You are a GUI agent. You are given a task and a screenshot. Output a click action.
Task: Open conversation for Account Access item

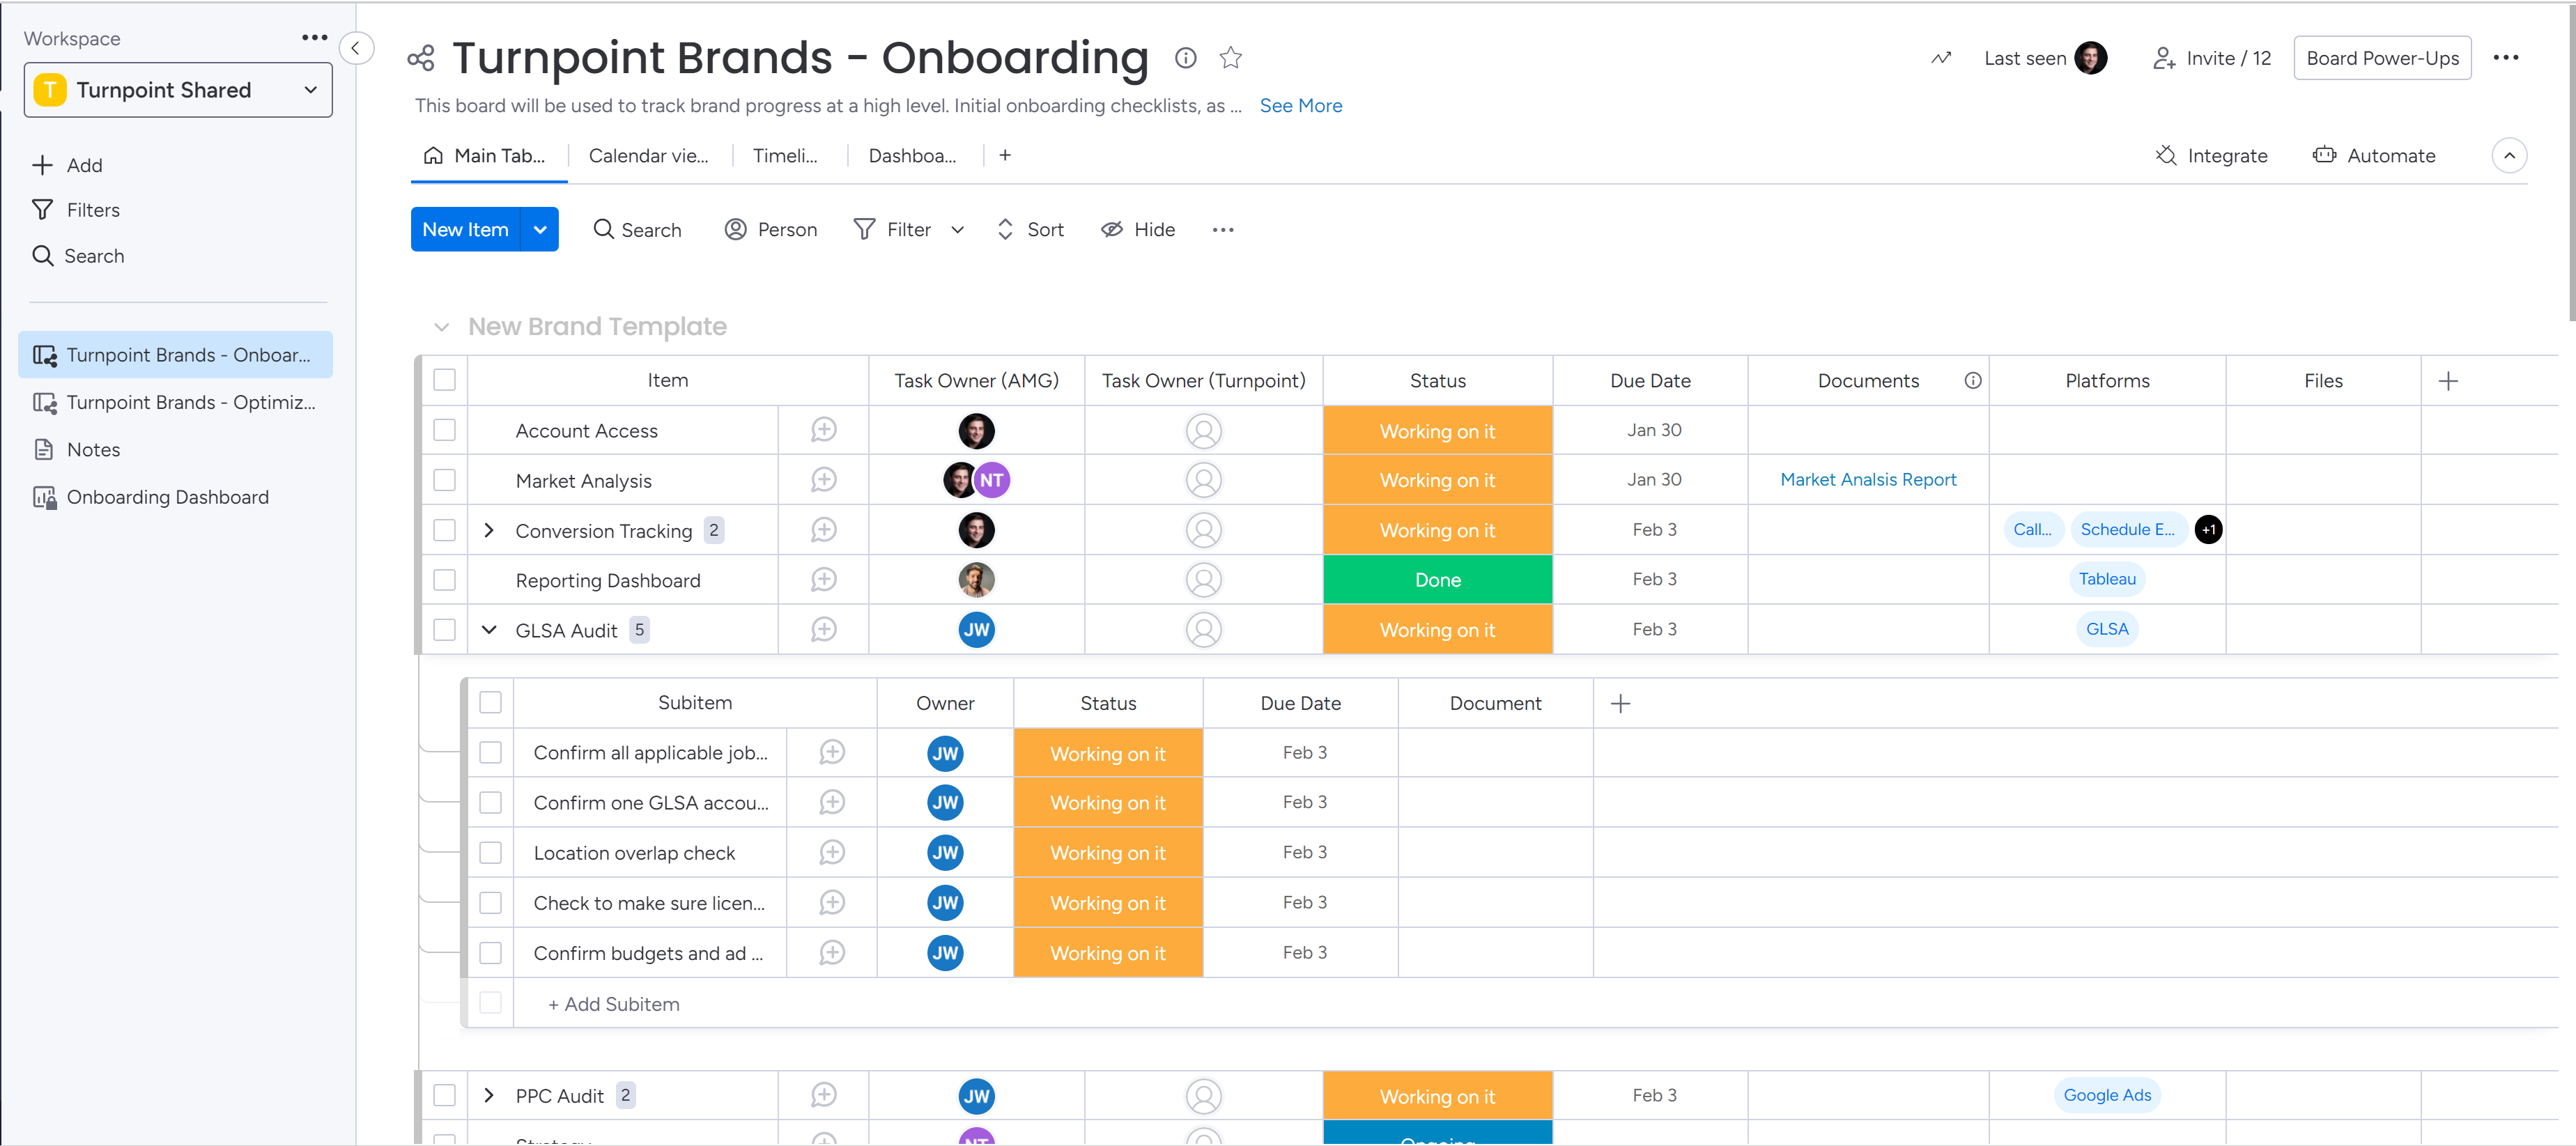click(823, 430)
